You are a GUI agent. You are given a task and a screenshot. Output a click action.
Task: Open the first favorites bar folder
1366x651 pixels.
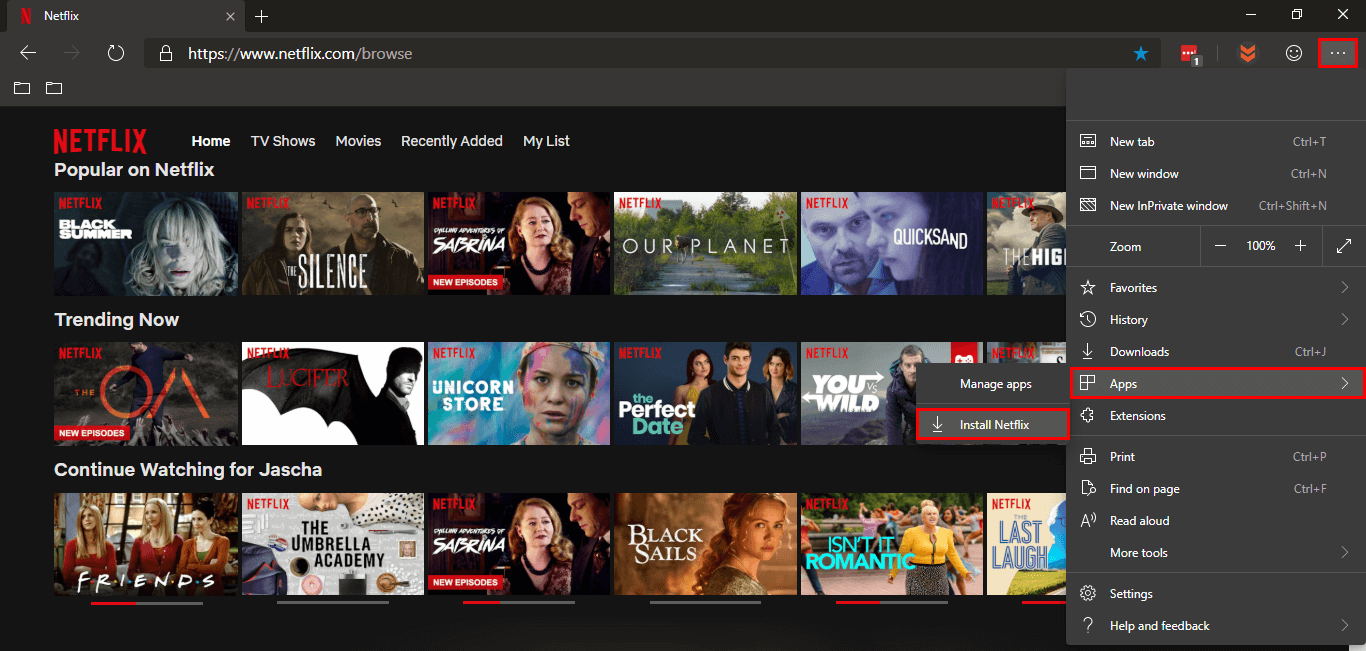click(22, 88)
